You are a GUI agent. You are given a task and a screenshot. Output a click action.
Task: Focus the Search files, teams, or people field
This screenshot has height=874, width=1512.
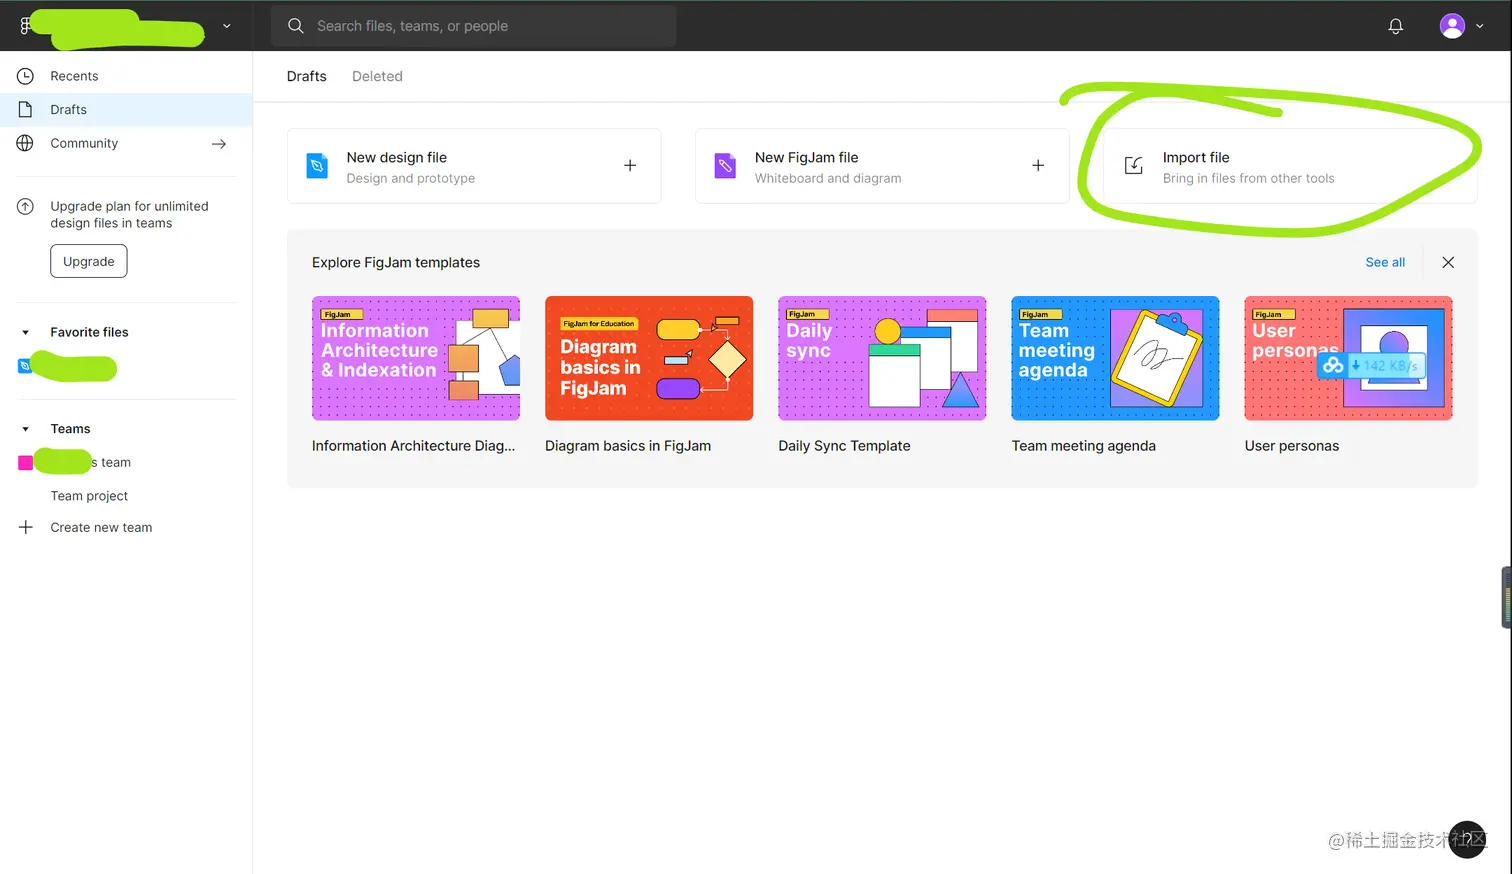point(474,26)
